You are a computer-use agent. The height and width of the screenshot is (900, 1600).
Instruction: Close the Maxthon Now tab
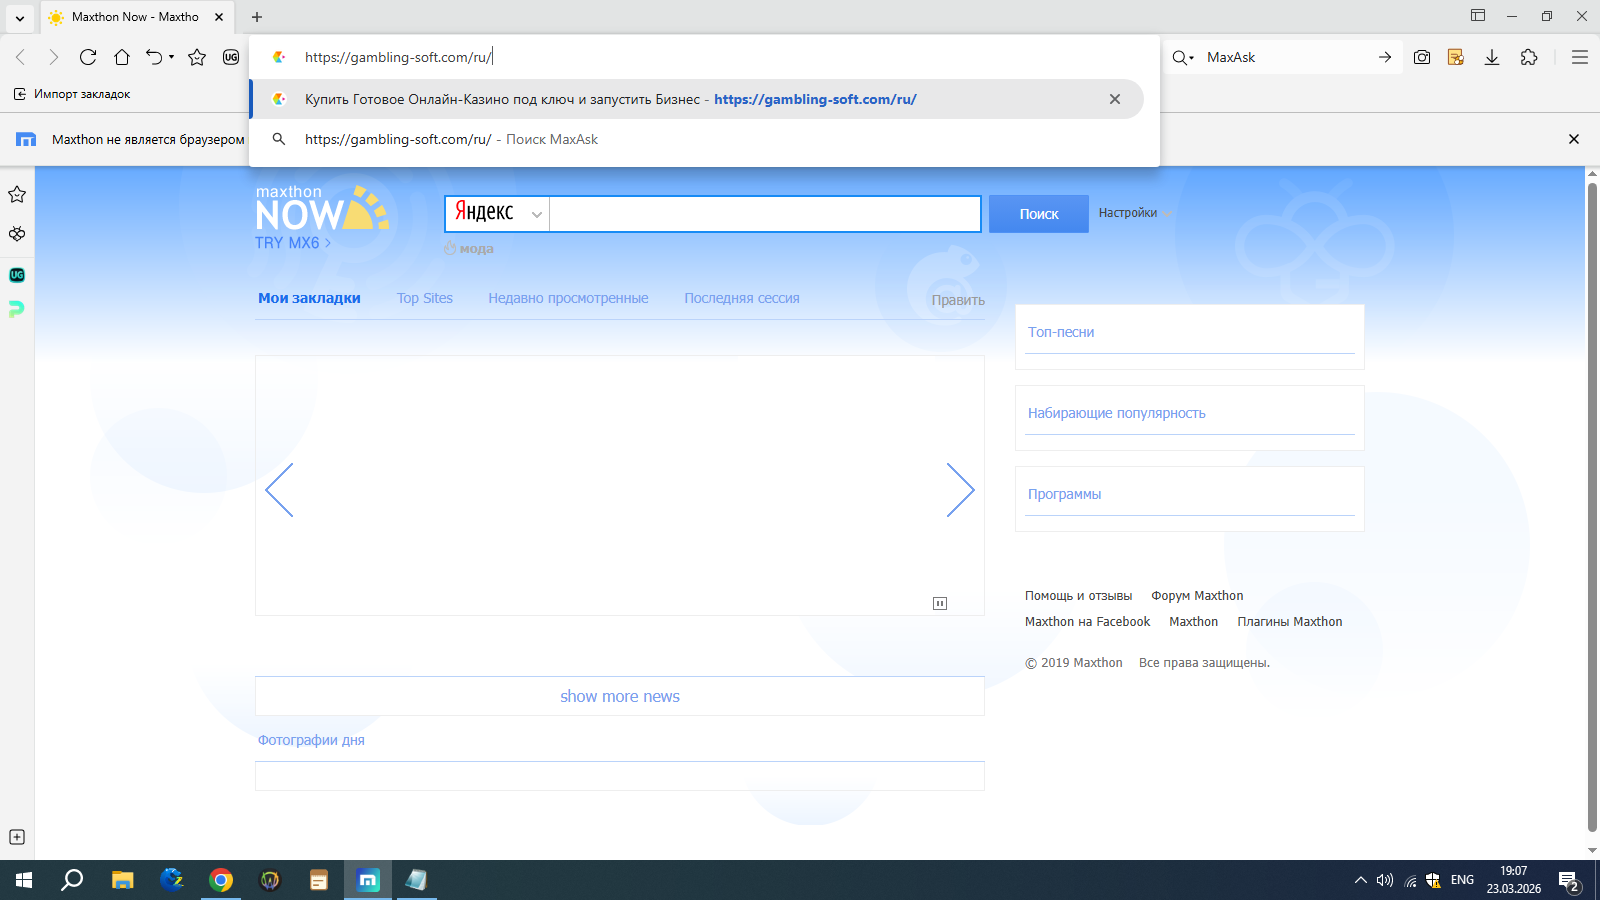[219, 17]
